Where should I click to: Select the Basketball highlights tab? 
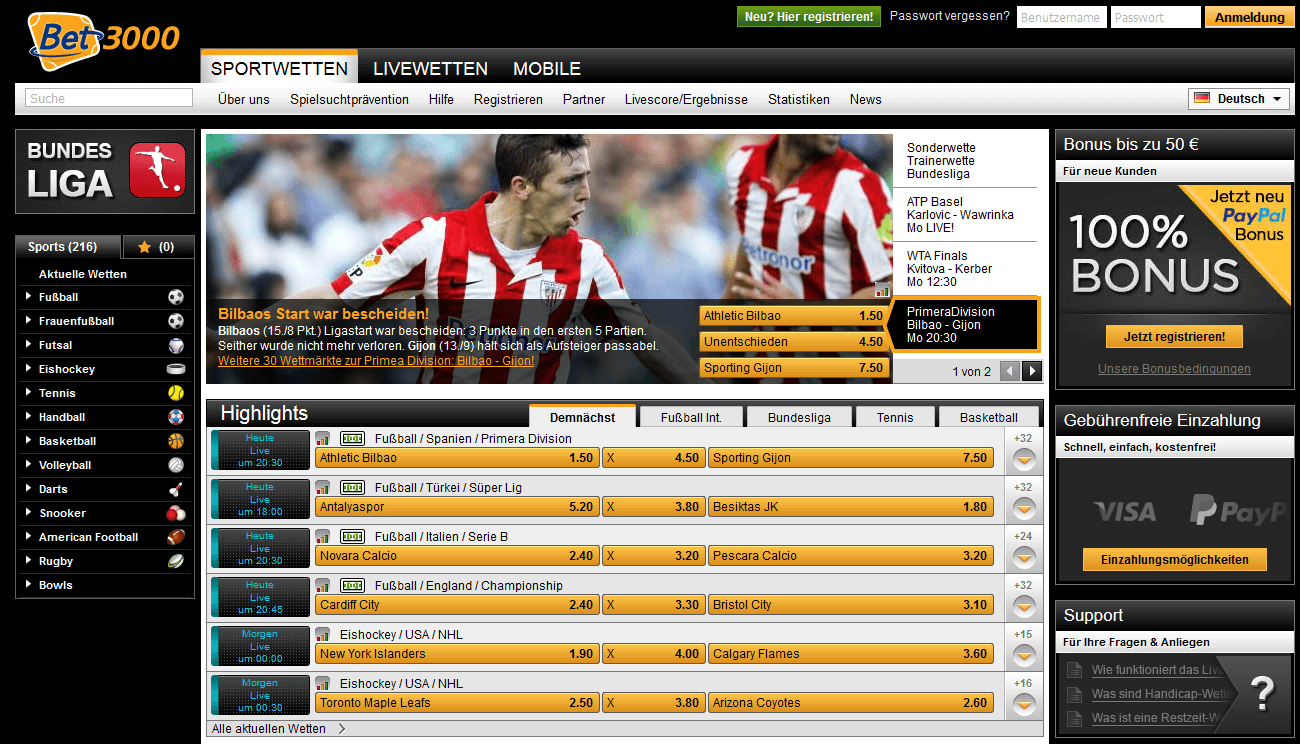coord(989,417)
